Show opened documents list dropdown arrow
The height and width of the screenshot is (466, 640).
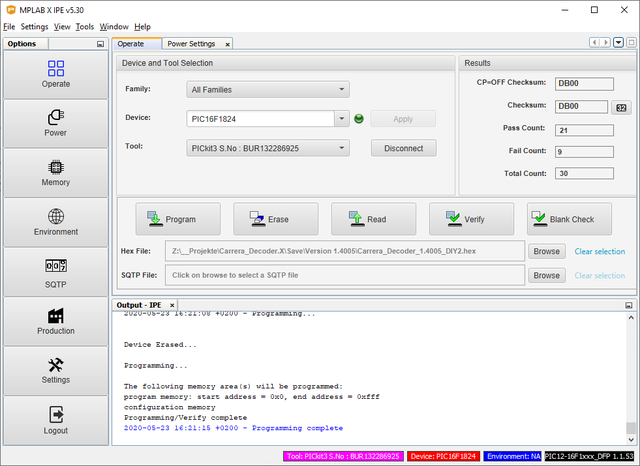point(618,42)
